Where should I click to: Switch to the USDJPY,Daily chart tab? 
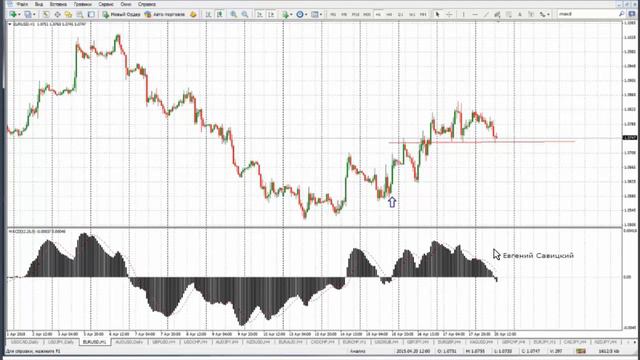click(61, 342)
